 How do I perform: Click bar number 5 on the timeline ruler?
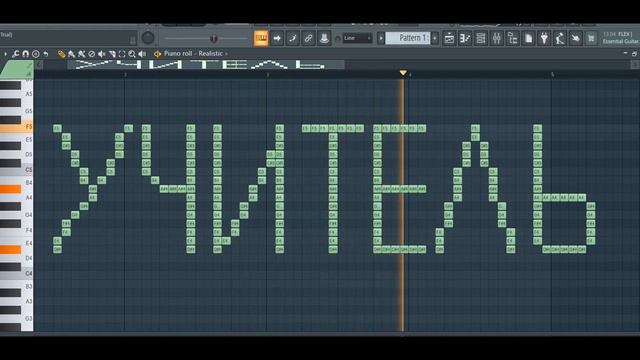coord(552,75)
